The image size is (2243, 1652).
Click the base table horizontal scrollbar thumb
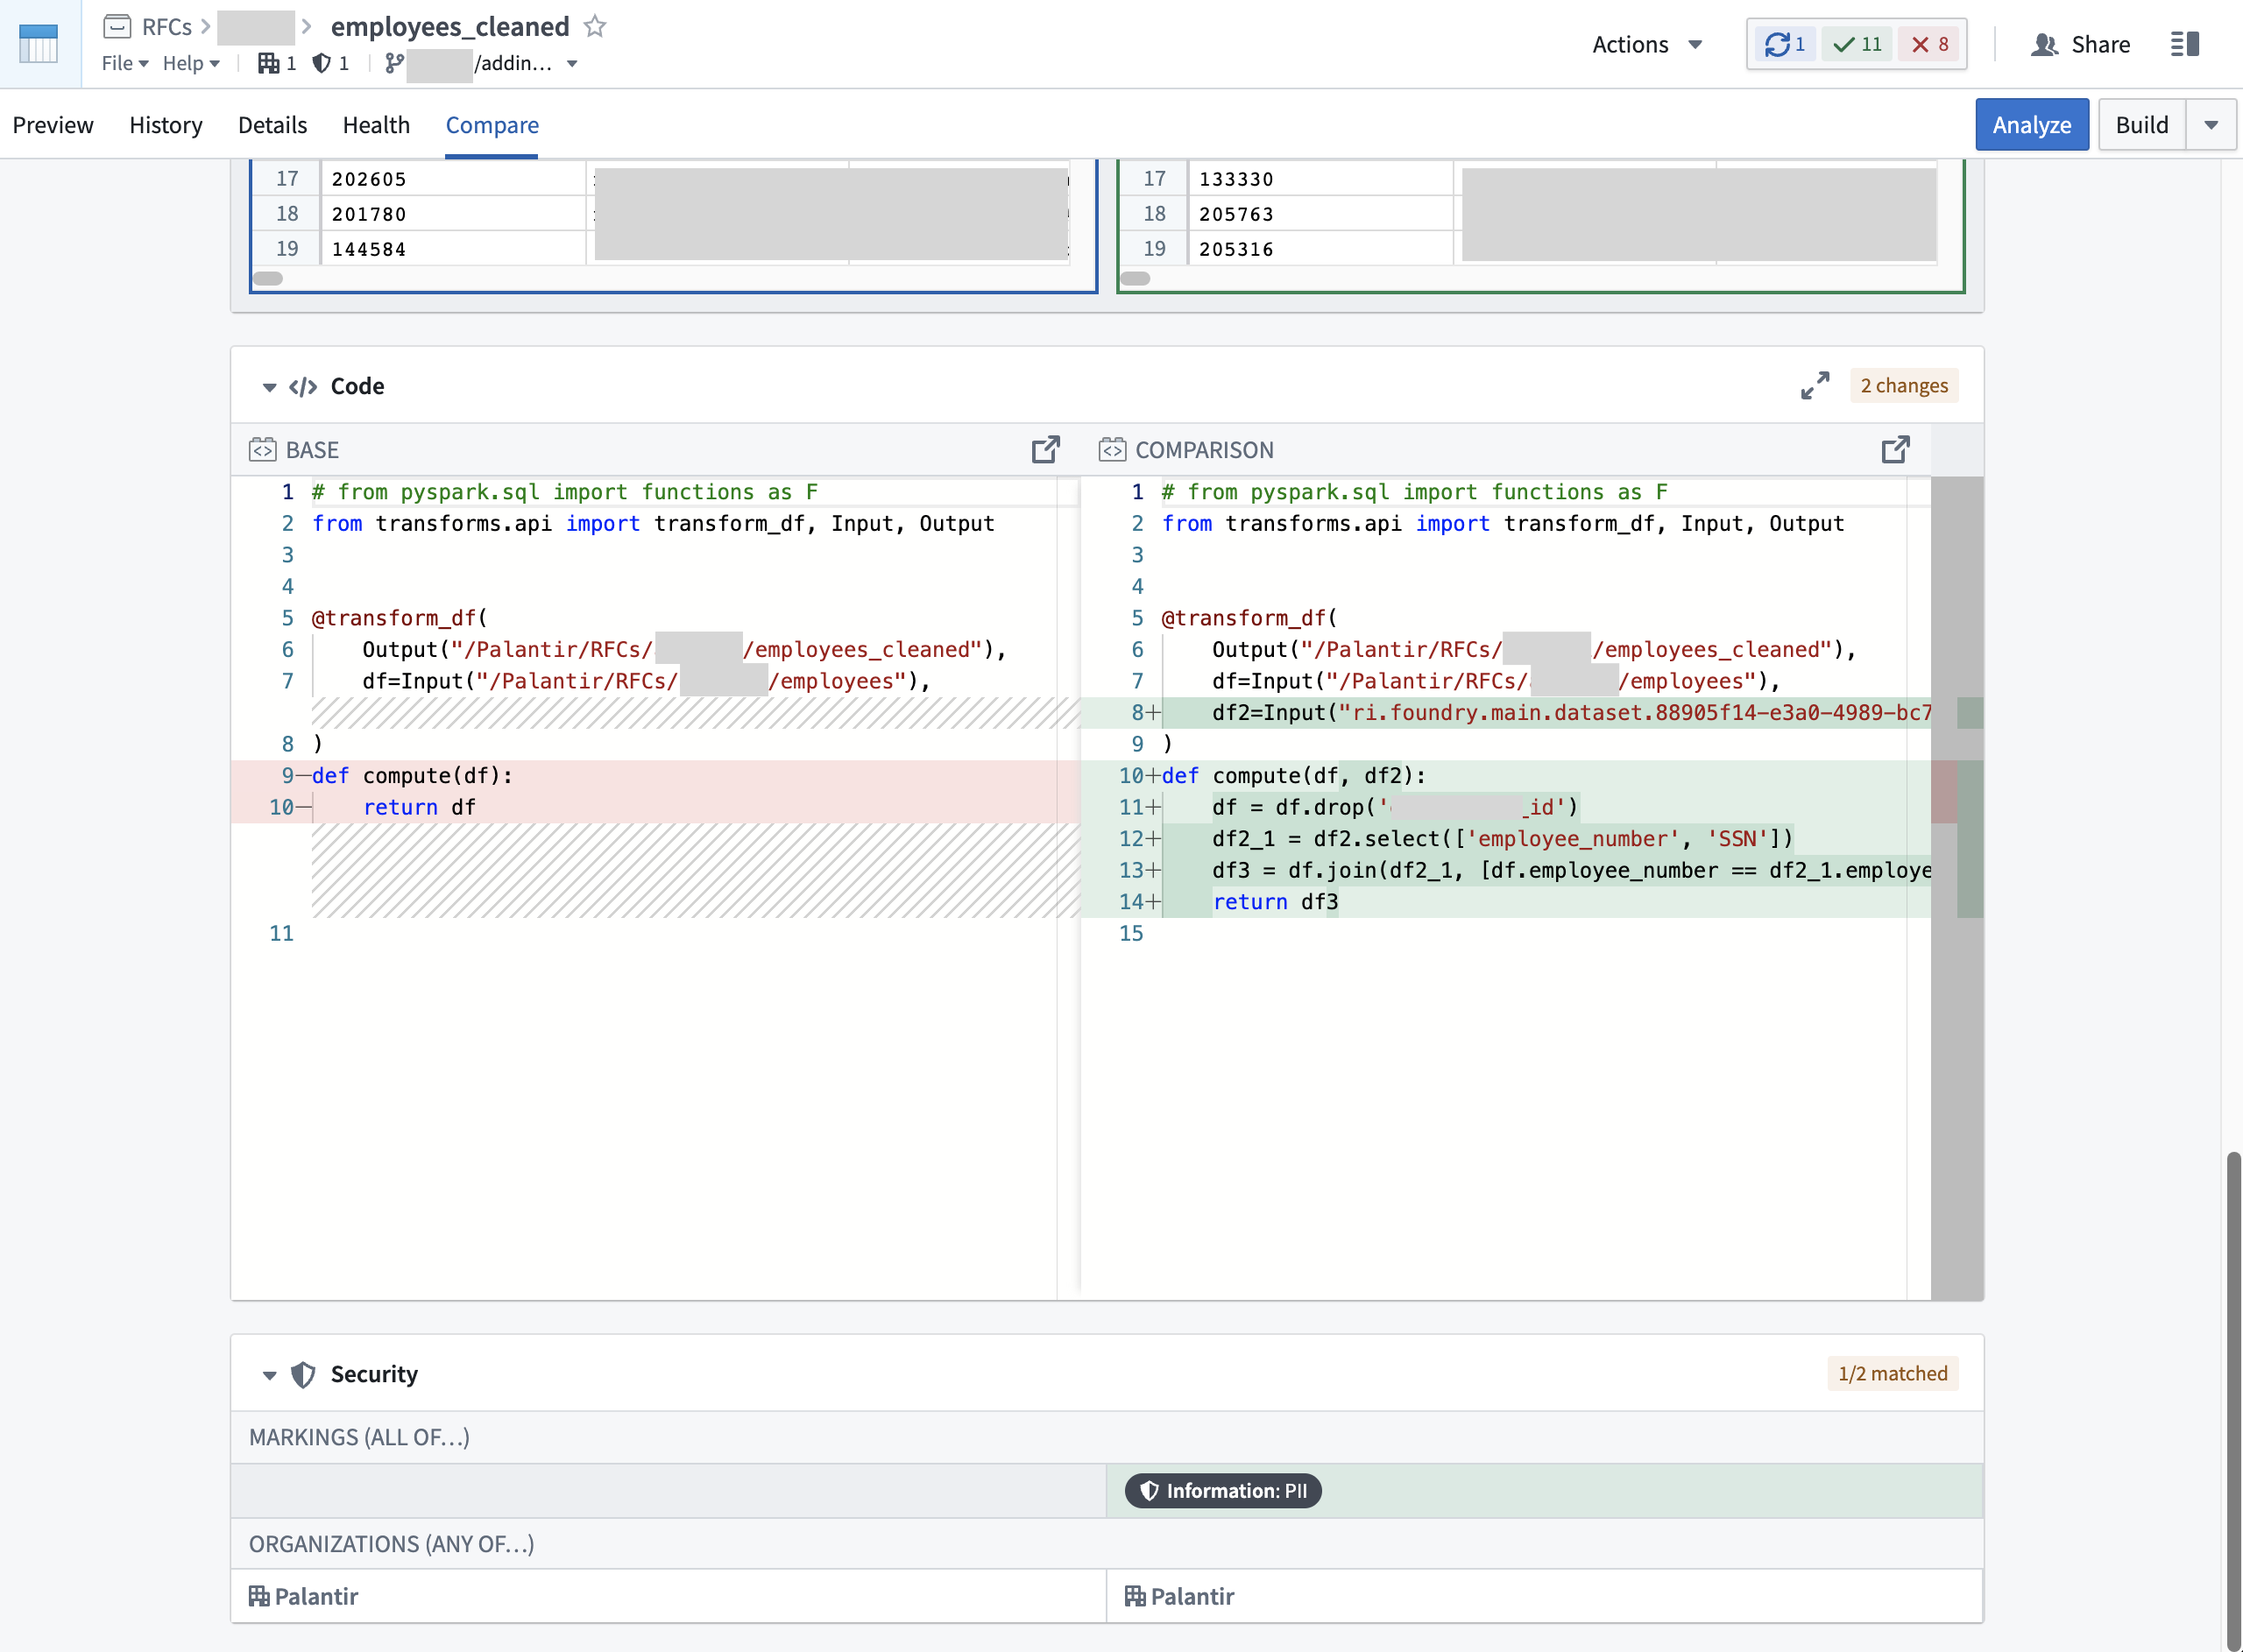point(268,278)
